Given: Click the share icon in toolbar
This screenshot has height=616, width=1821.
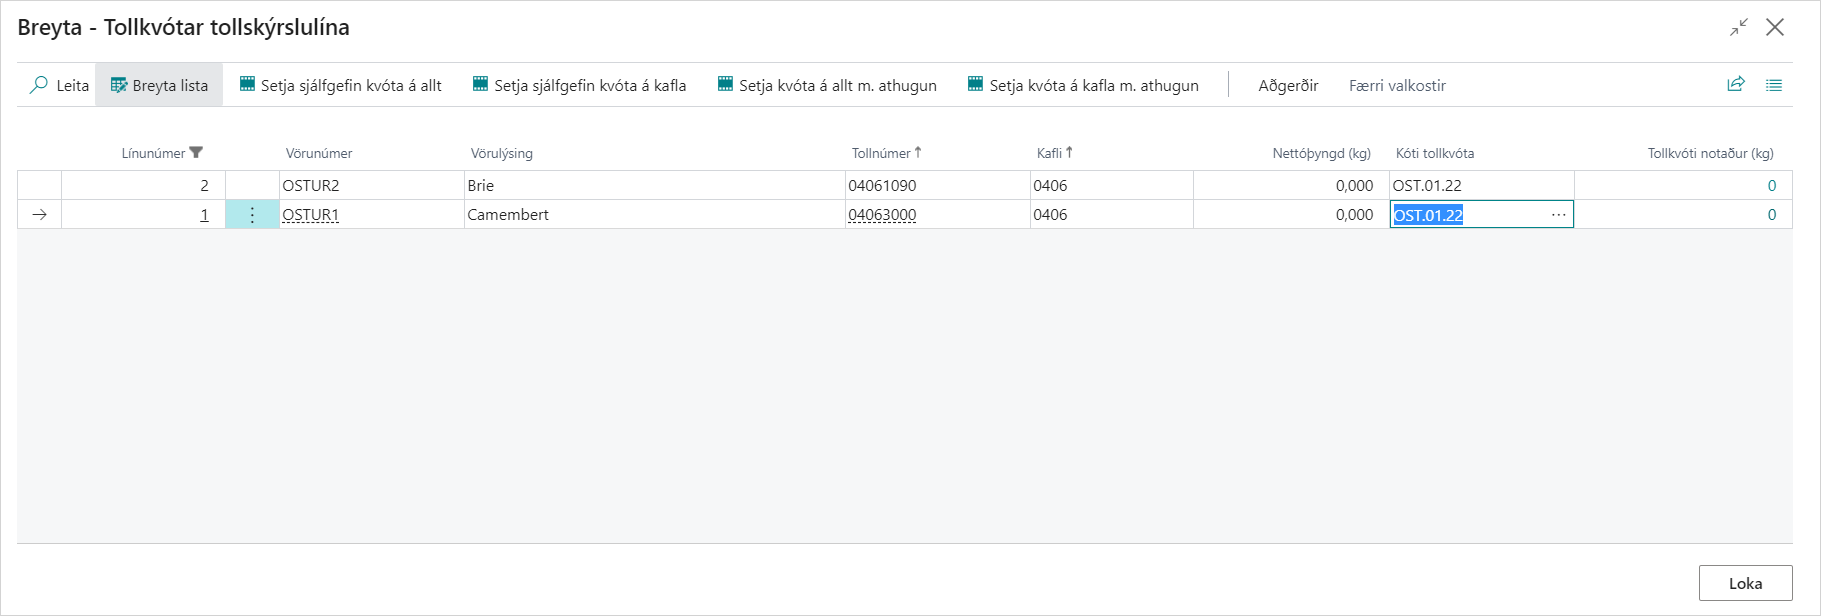Looking at the screenshot, I should (x=1736, y=85).
